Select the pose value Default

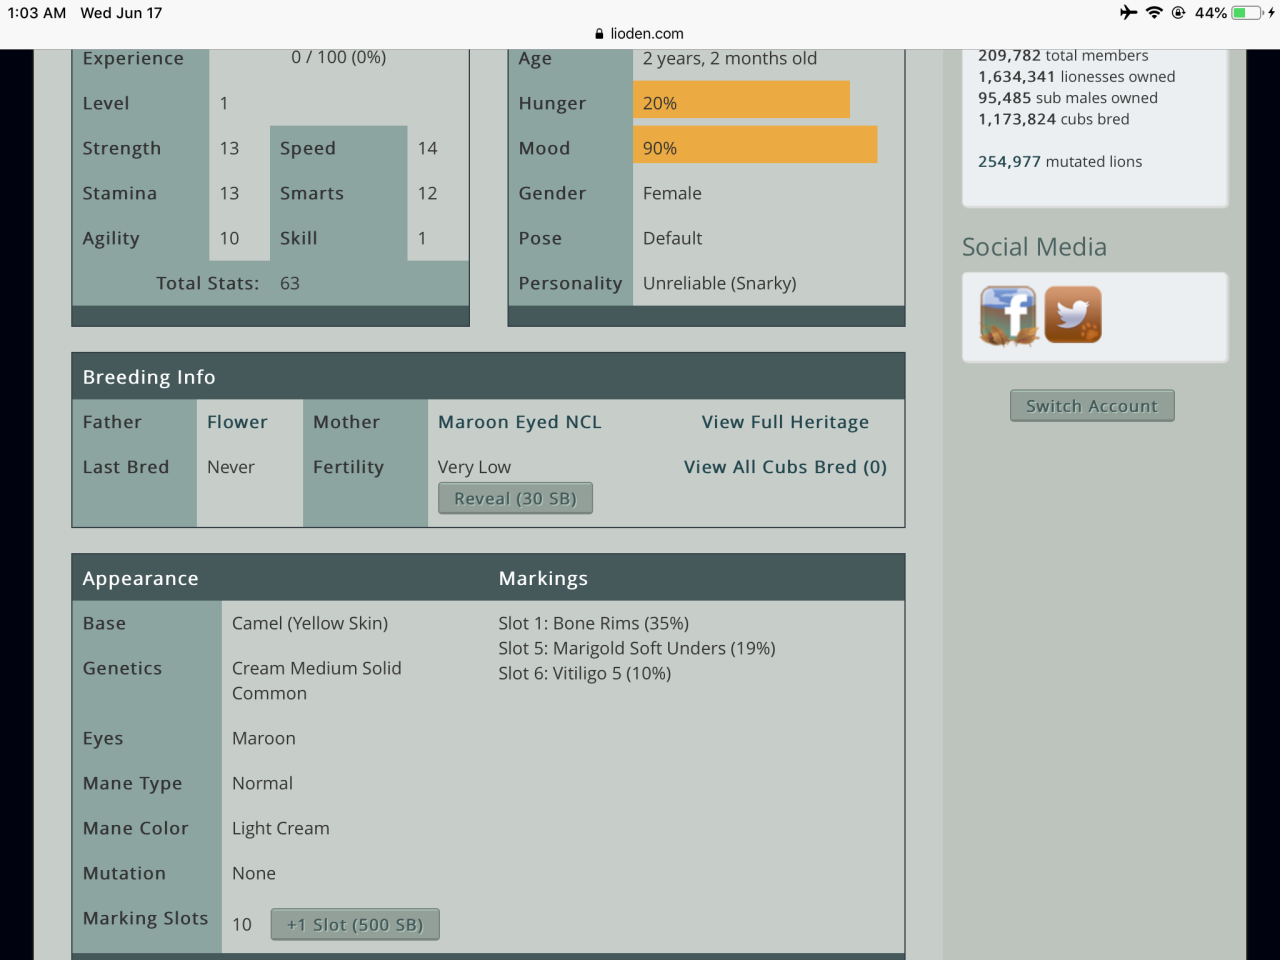673,238
